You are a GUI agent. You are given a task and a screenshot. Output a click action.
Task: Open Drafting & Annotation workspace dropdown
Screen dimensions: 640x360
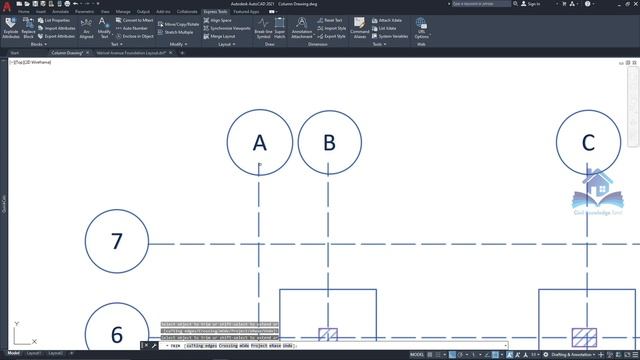coord(574,355)
